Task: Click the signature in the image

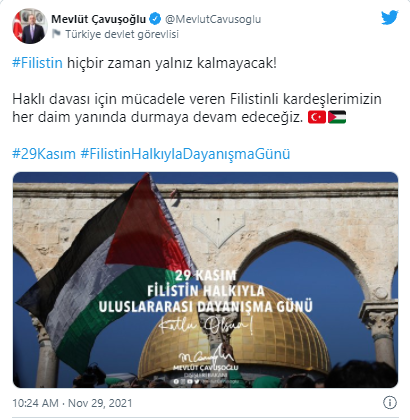Action: [x=206, y=357]
